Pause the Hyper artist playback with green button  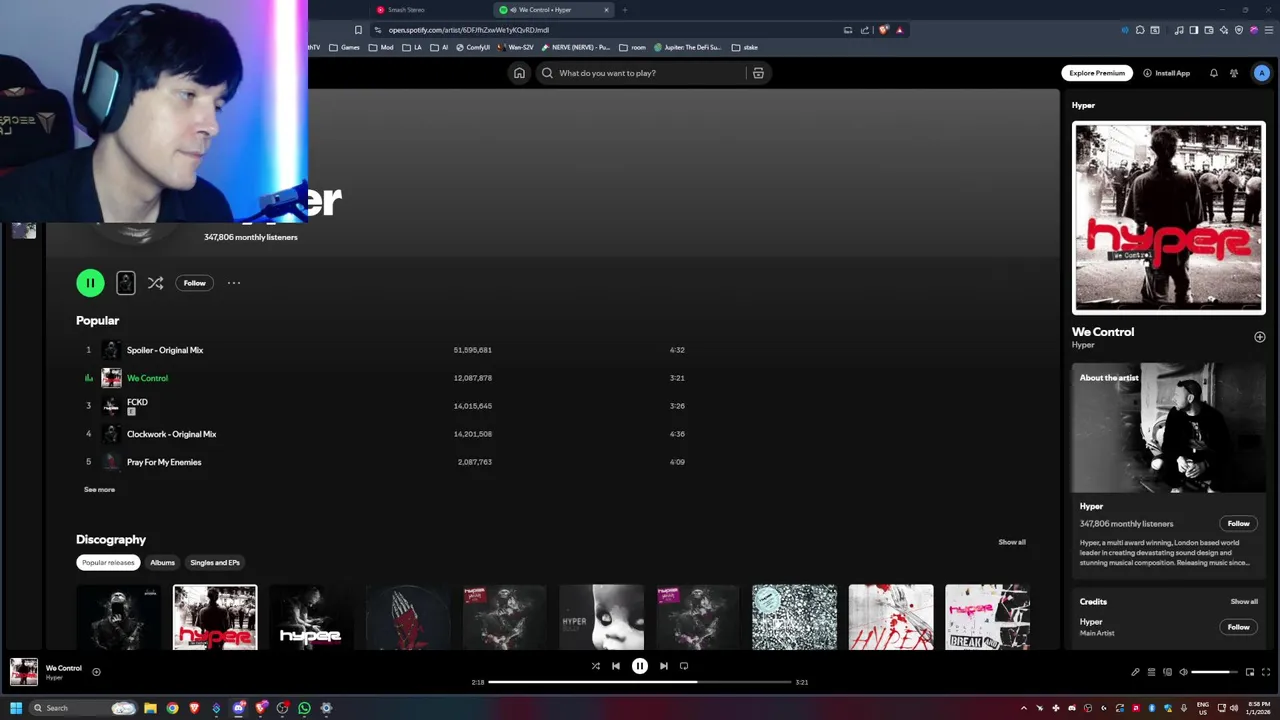pos(90,283)
